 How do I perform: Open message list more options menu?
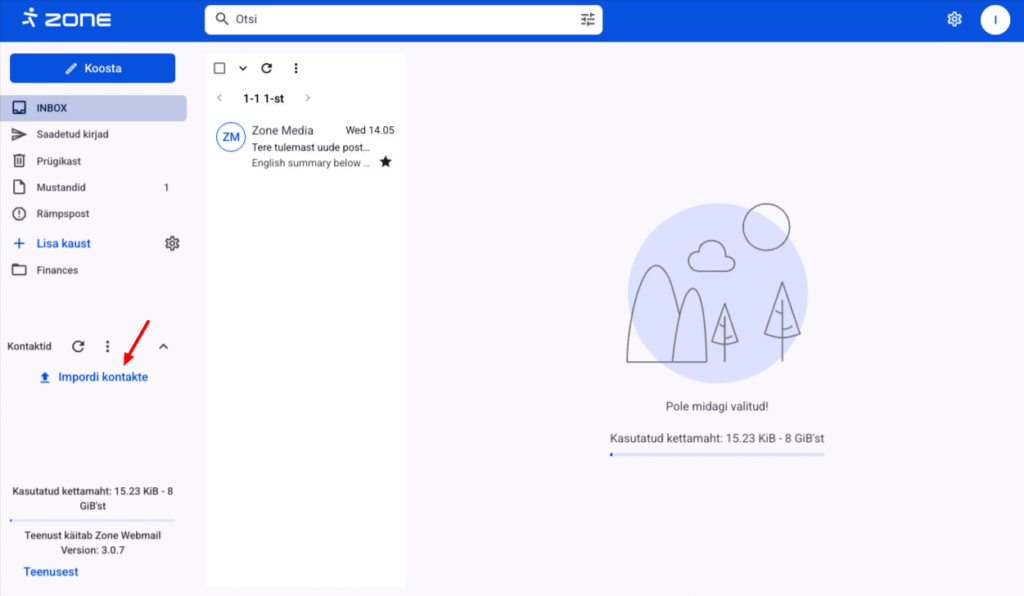295,68
